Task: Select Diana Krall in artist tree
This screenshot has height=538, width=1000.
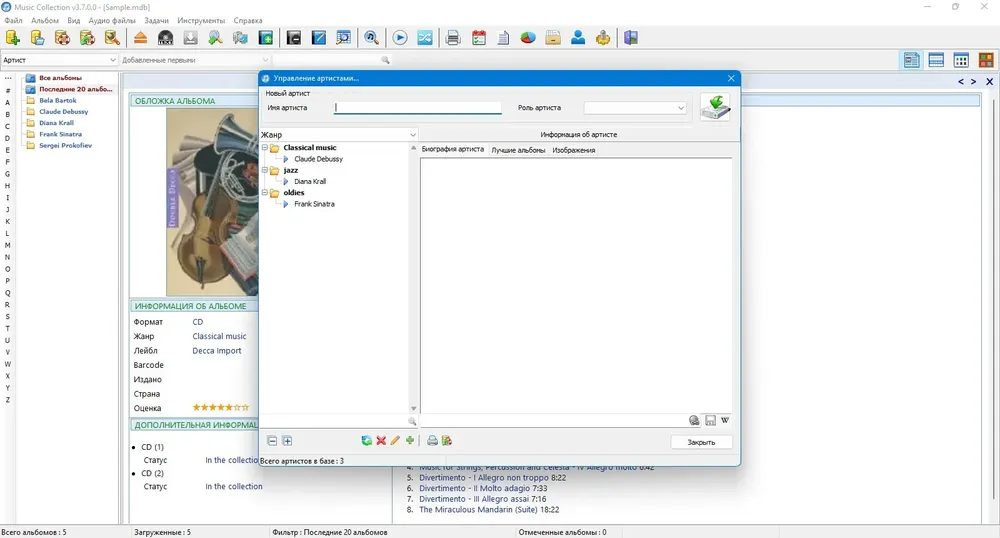Action: pyautogui.click(x=310, y=181)
